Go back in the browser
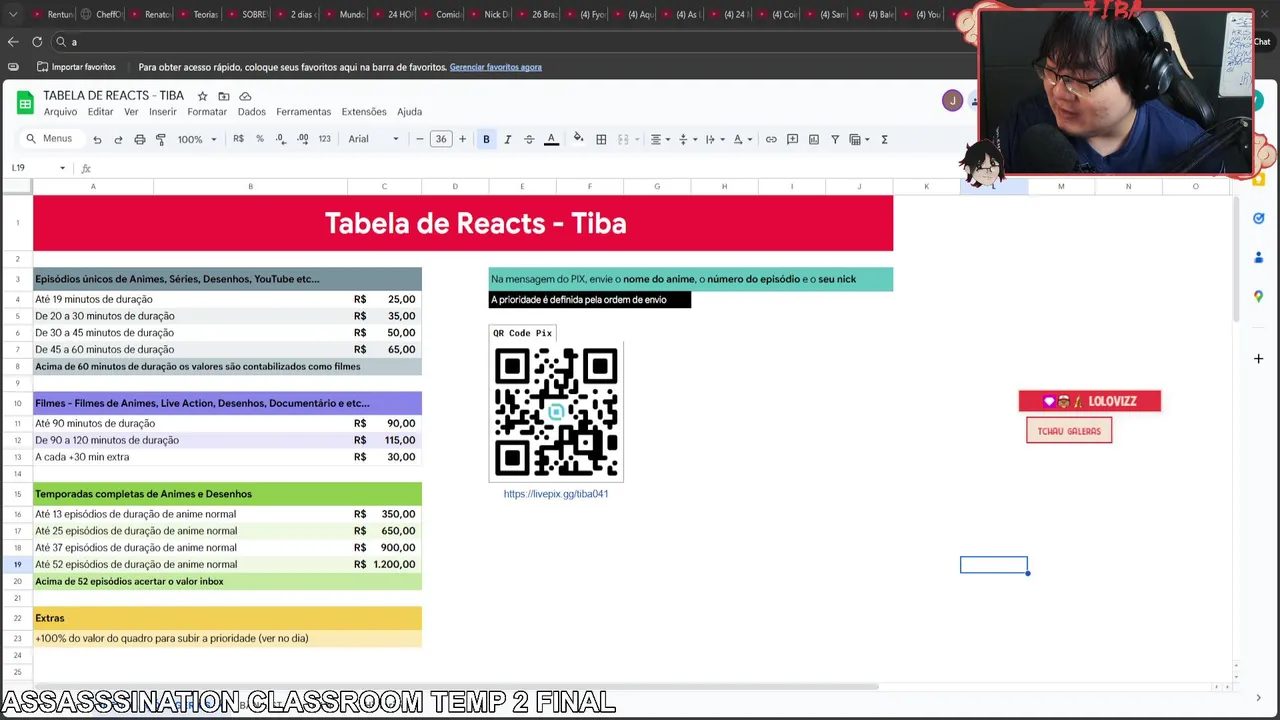Viewport: 1280px width, 720px height. 13,42
